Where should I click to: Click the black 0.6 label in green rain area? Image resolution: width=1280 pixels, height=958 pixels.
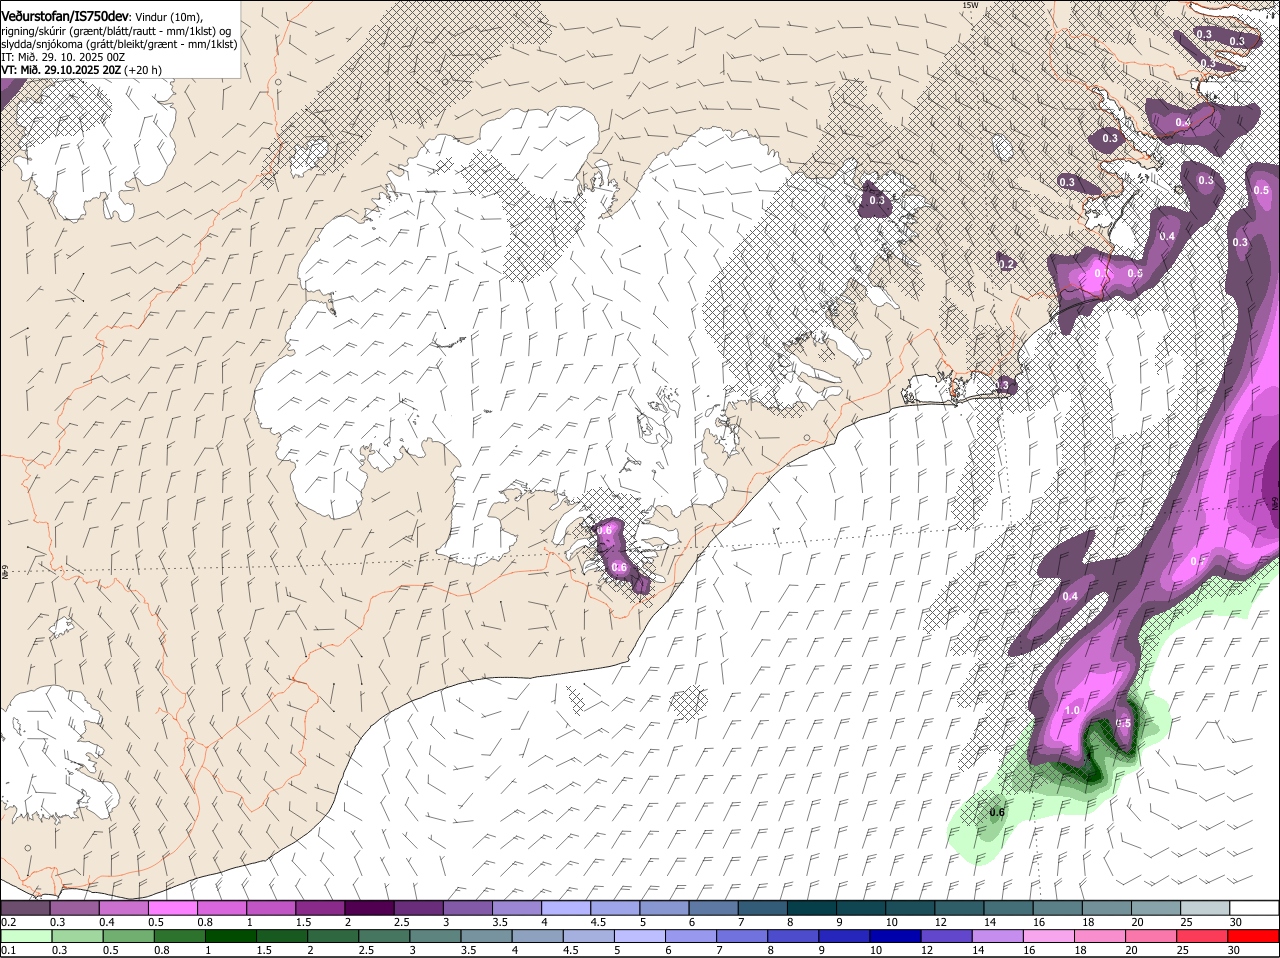click(x=996, y=812)
